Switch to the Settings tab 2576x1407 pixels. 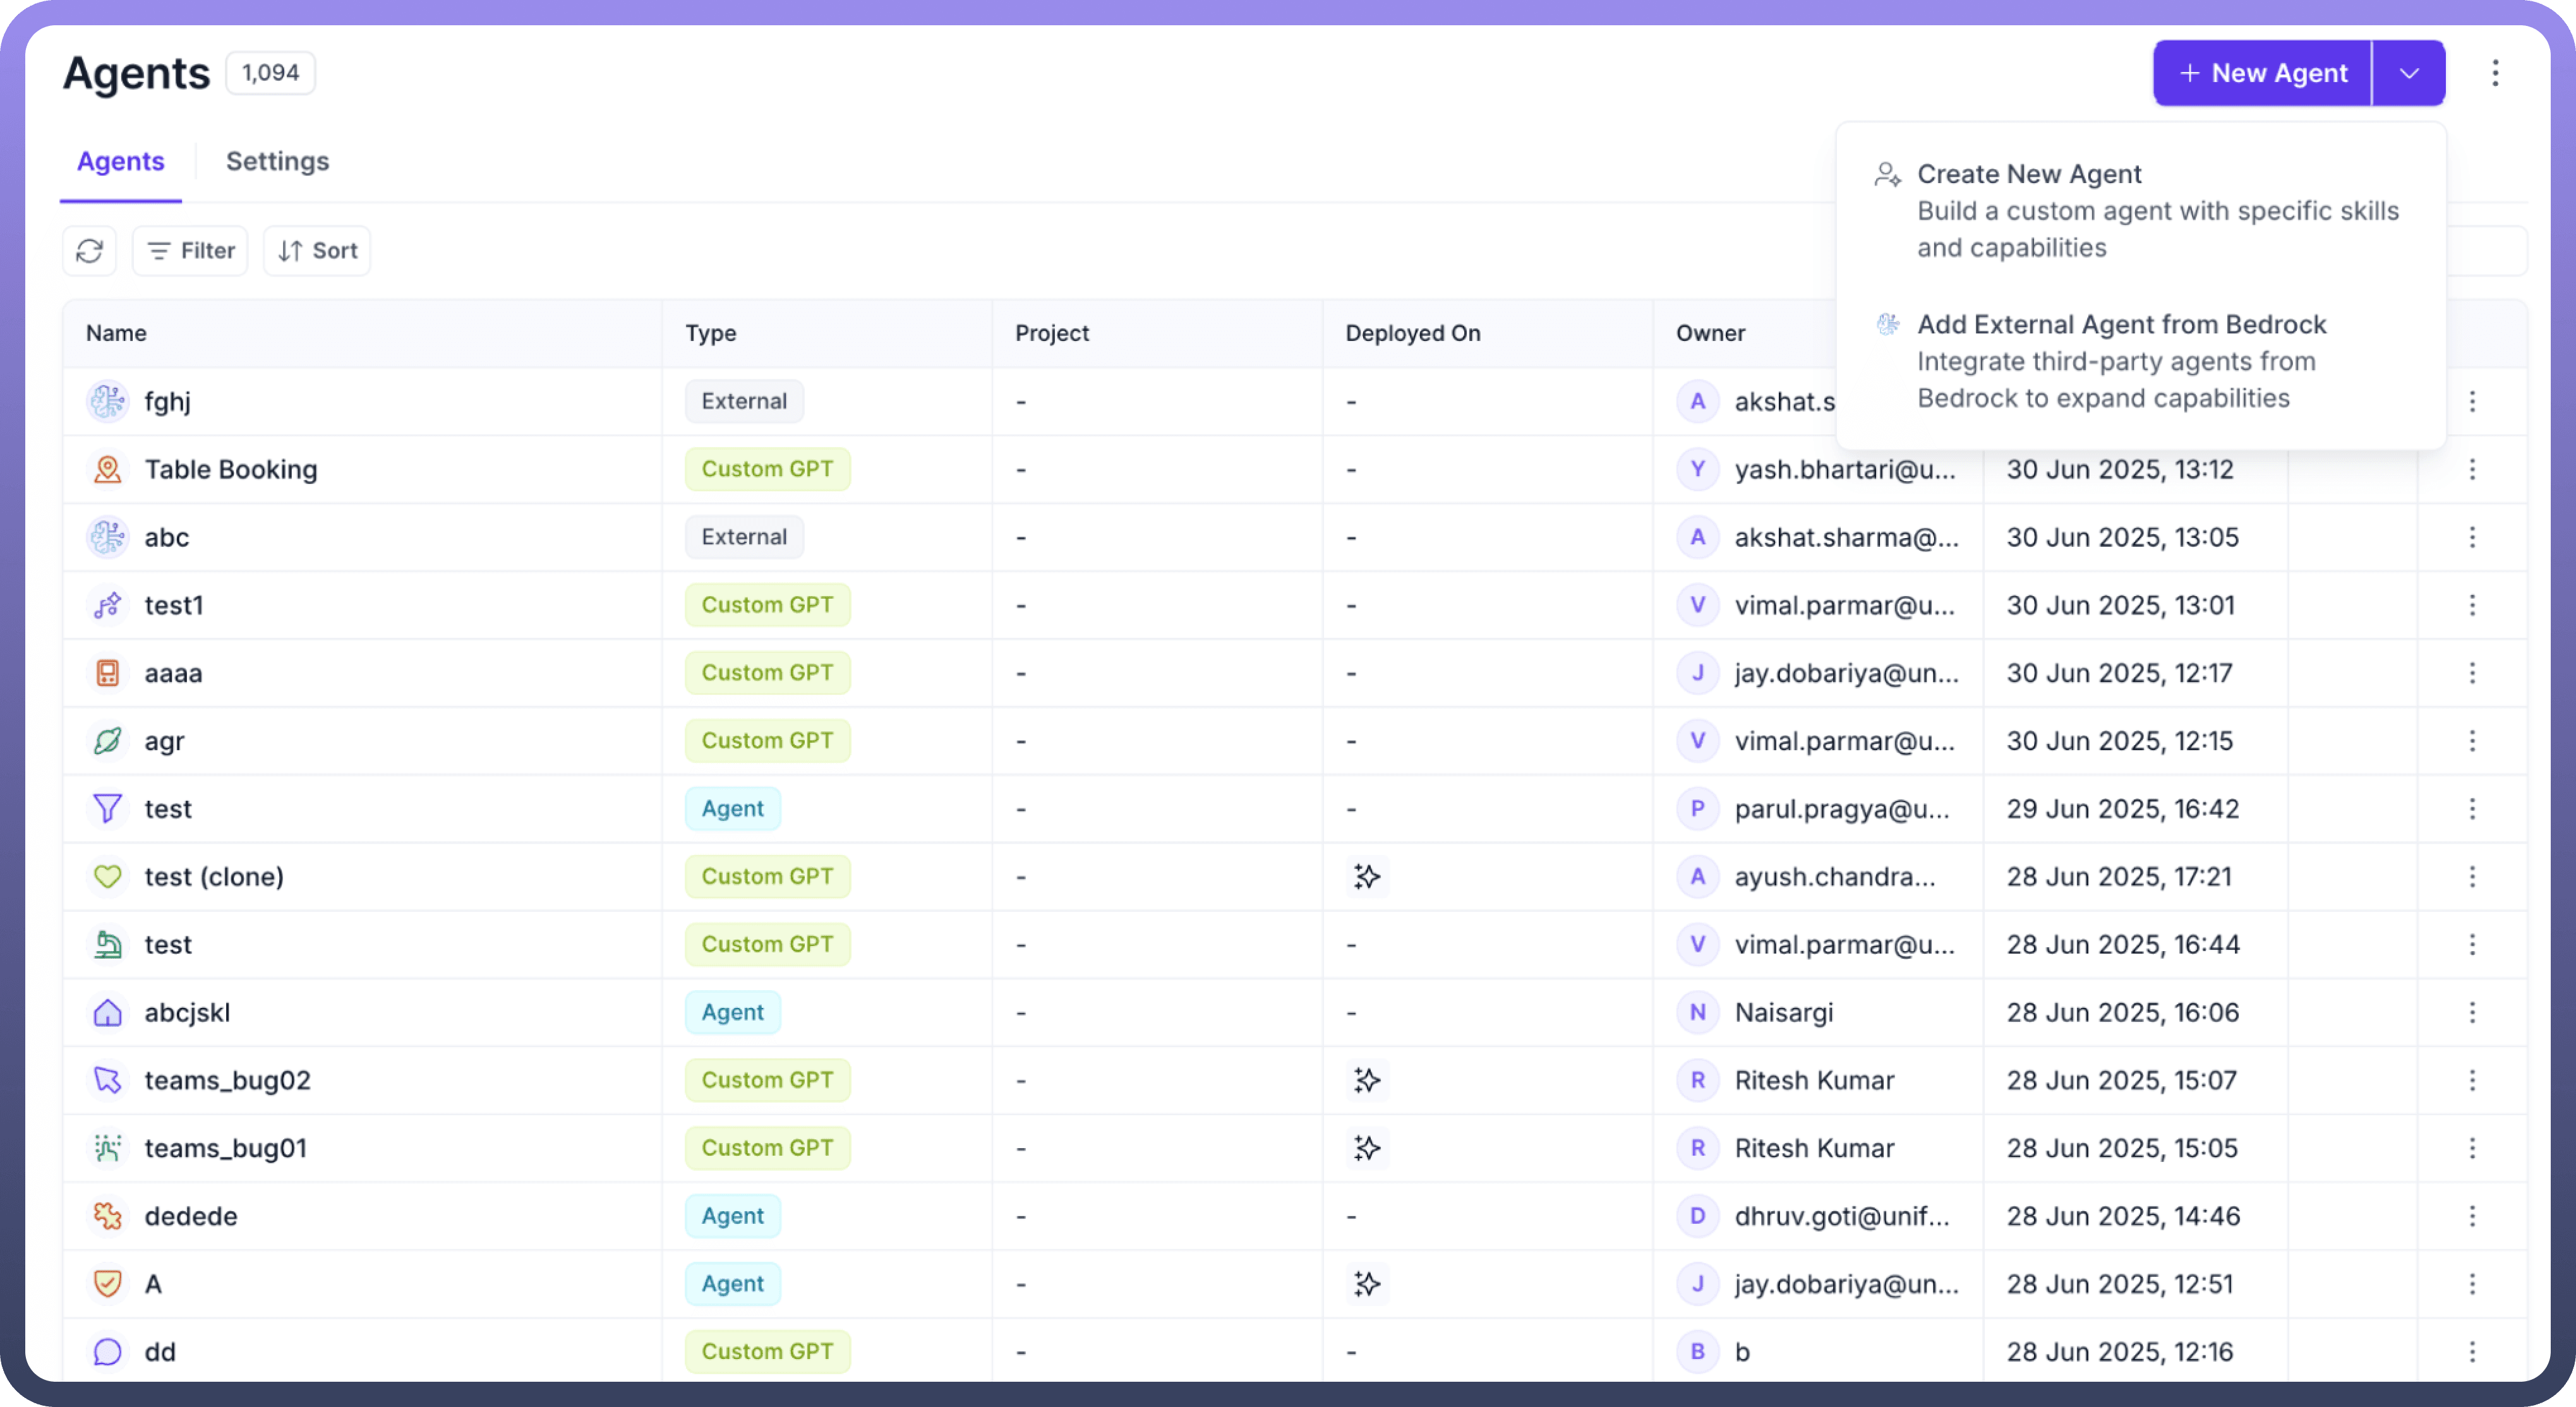(277, 161)
